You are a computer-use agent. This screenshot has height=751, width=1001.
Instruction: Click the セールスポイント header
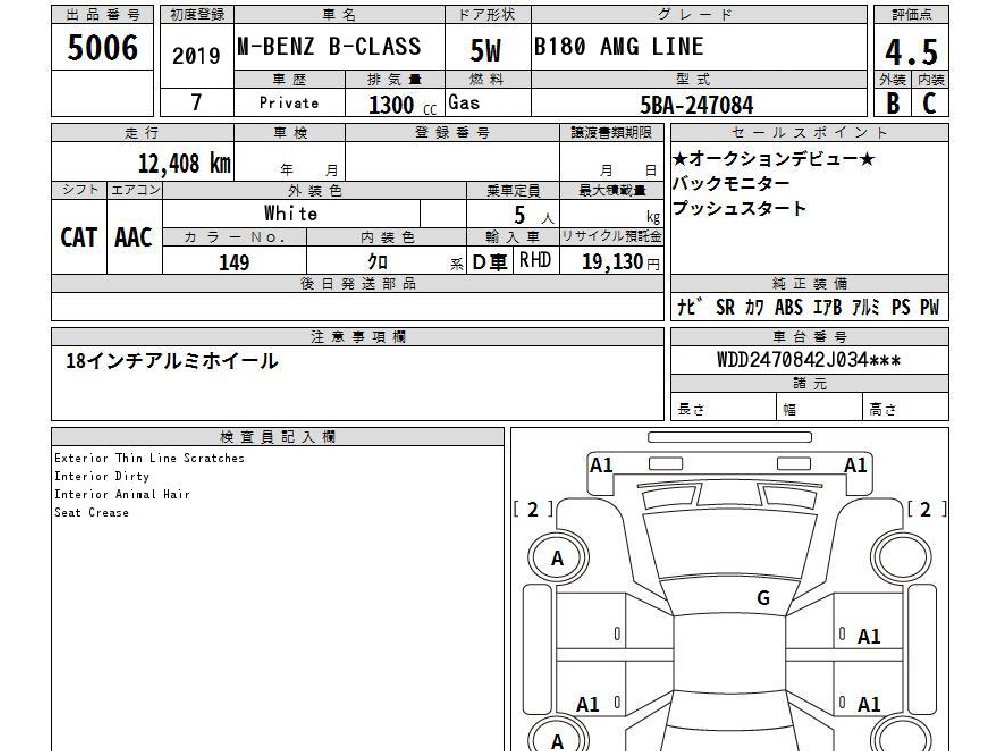pyautogui.click(x=809, y=133)
